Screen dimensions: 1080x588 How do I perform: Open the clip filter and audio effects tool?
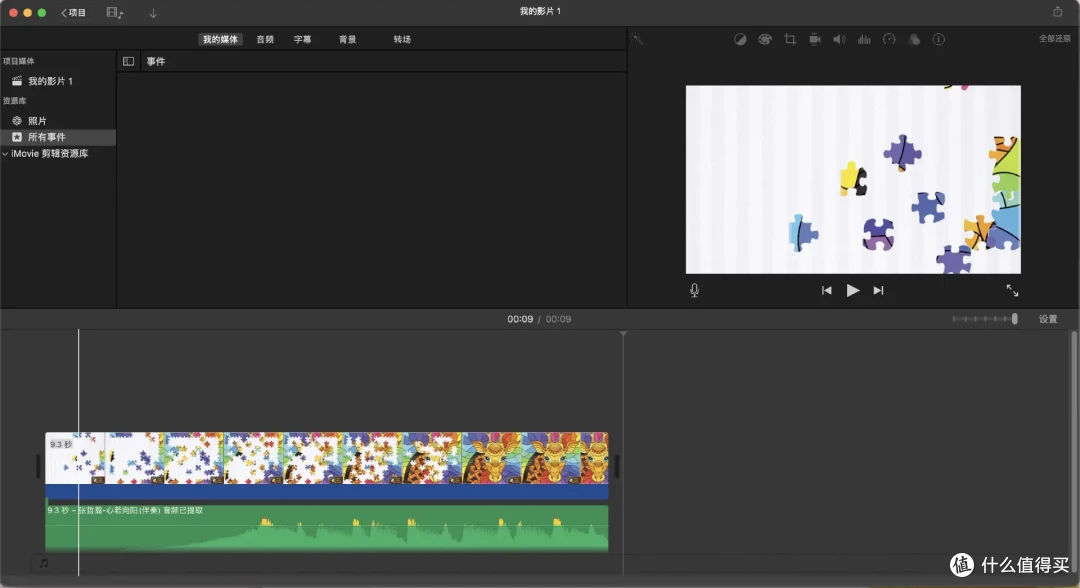pos(914,39)
